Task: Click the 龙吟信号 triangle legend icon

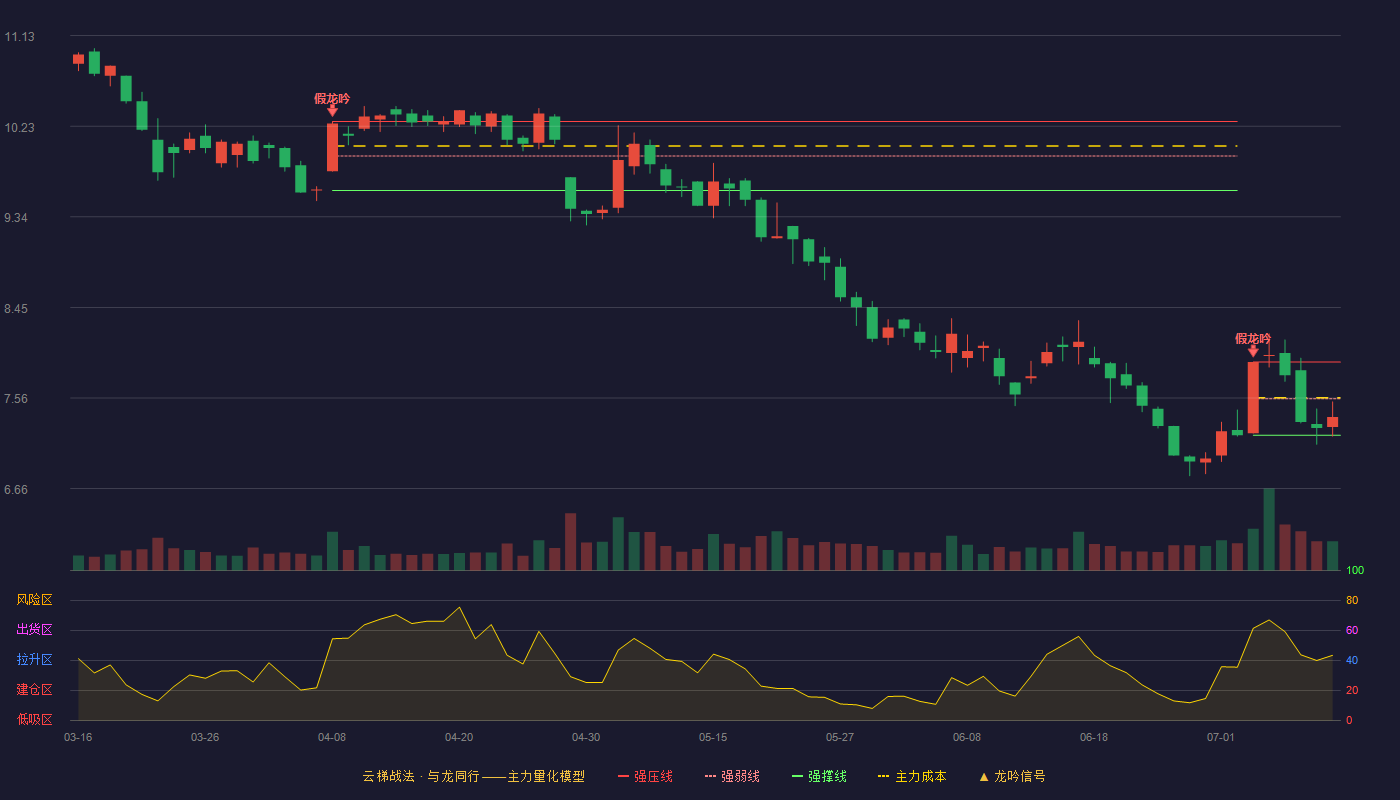Action: [x=983, y=777]
